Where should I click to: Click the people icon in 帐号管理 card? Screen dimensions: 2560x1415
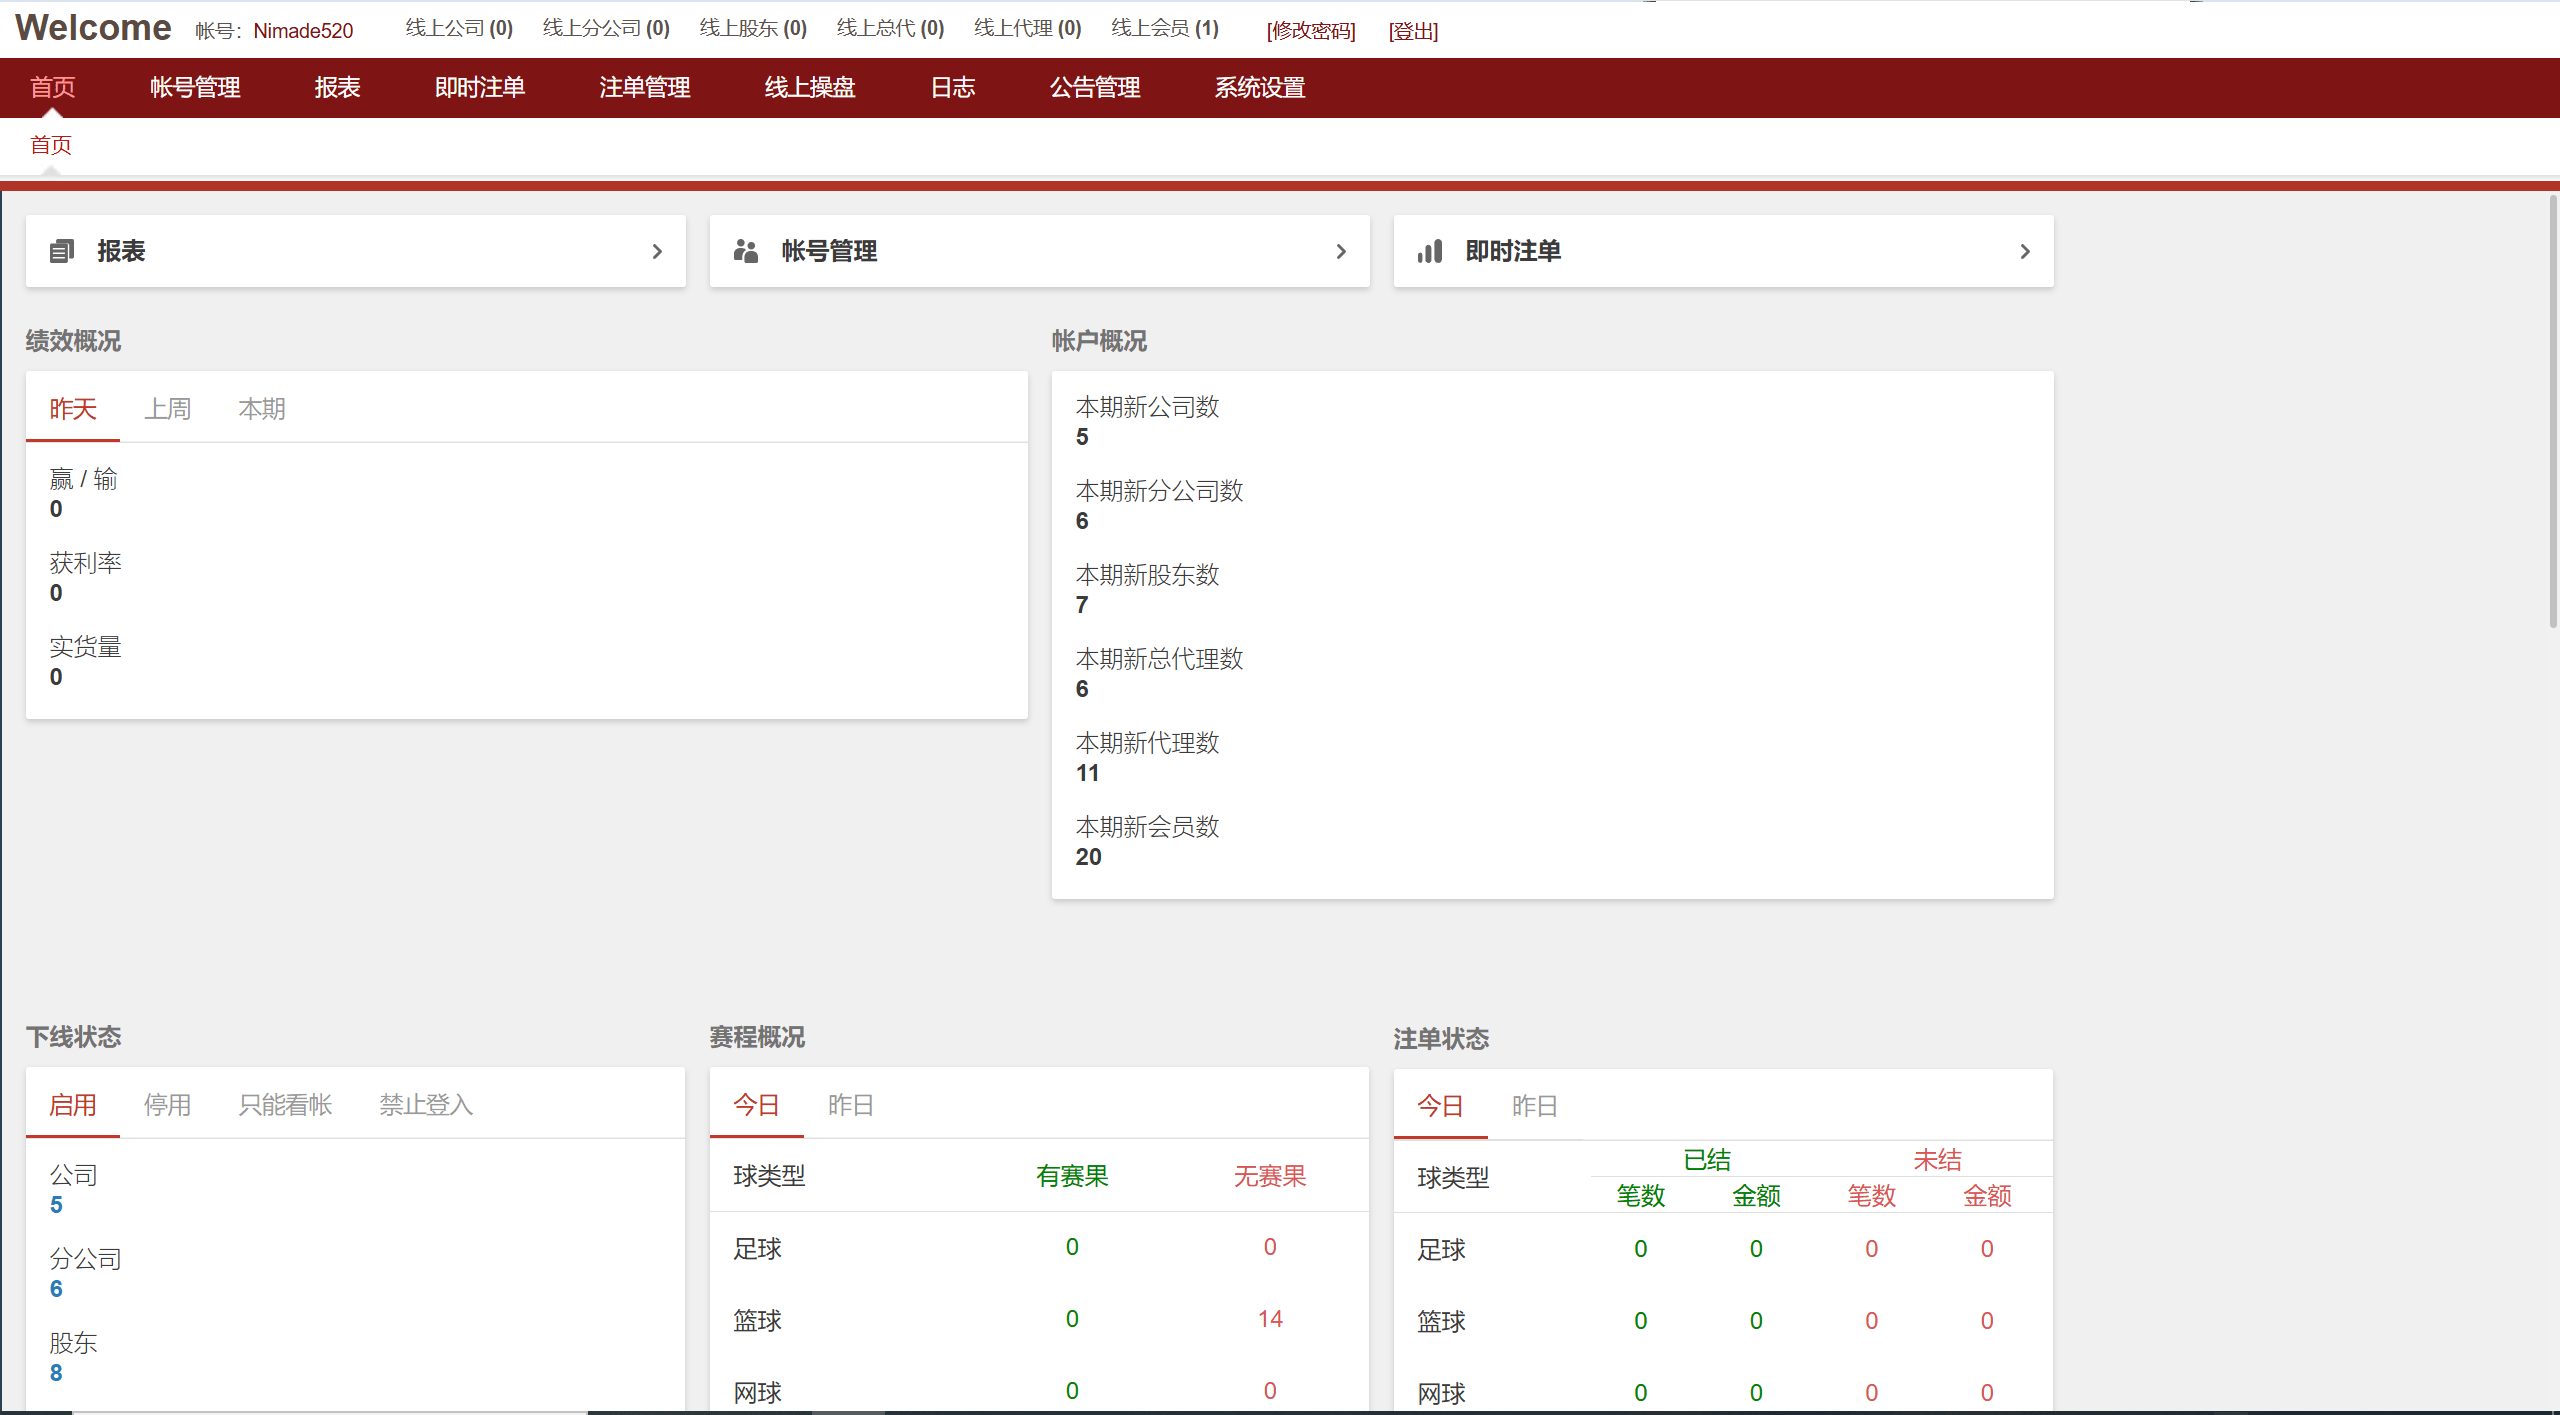tap(746, 251)
